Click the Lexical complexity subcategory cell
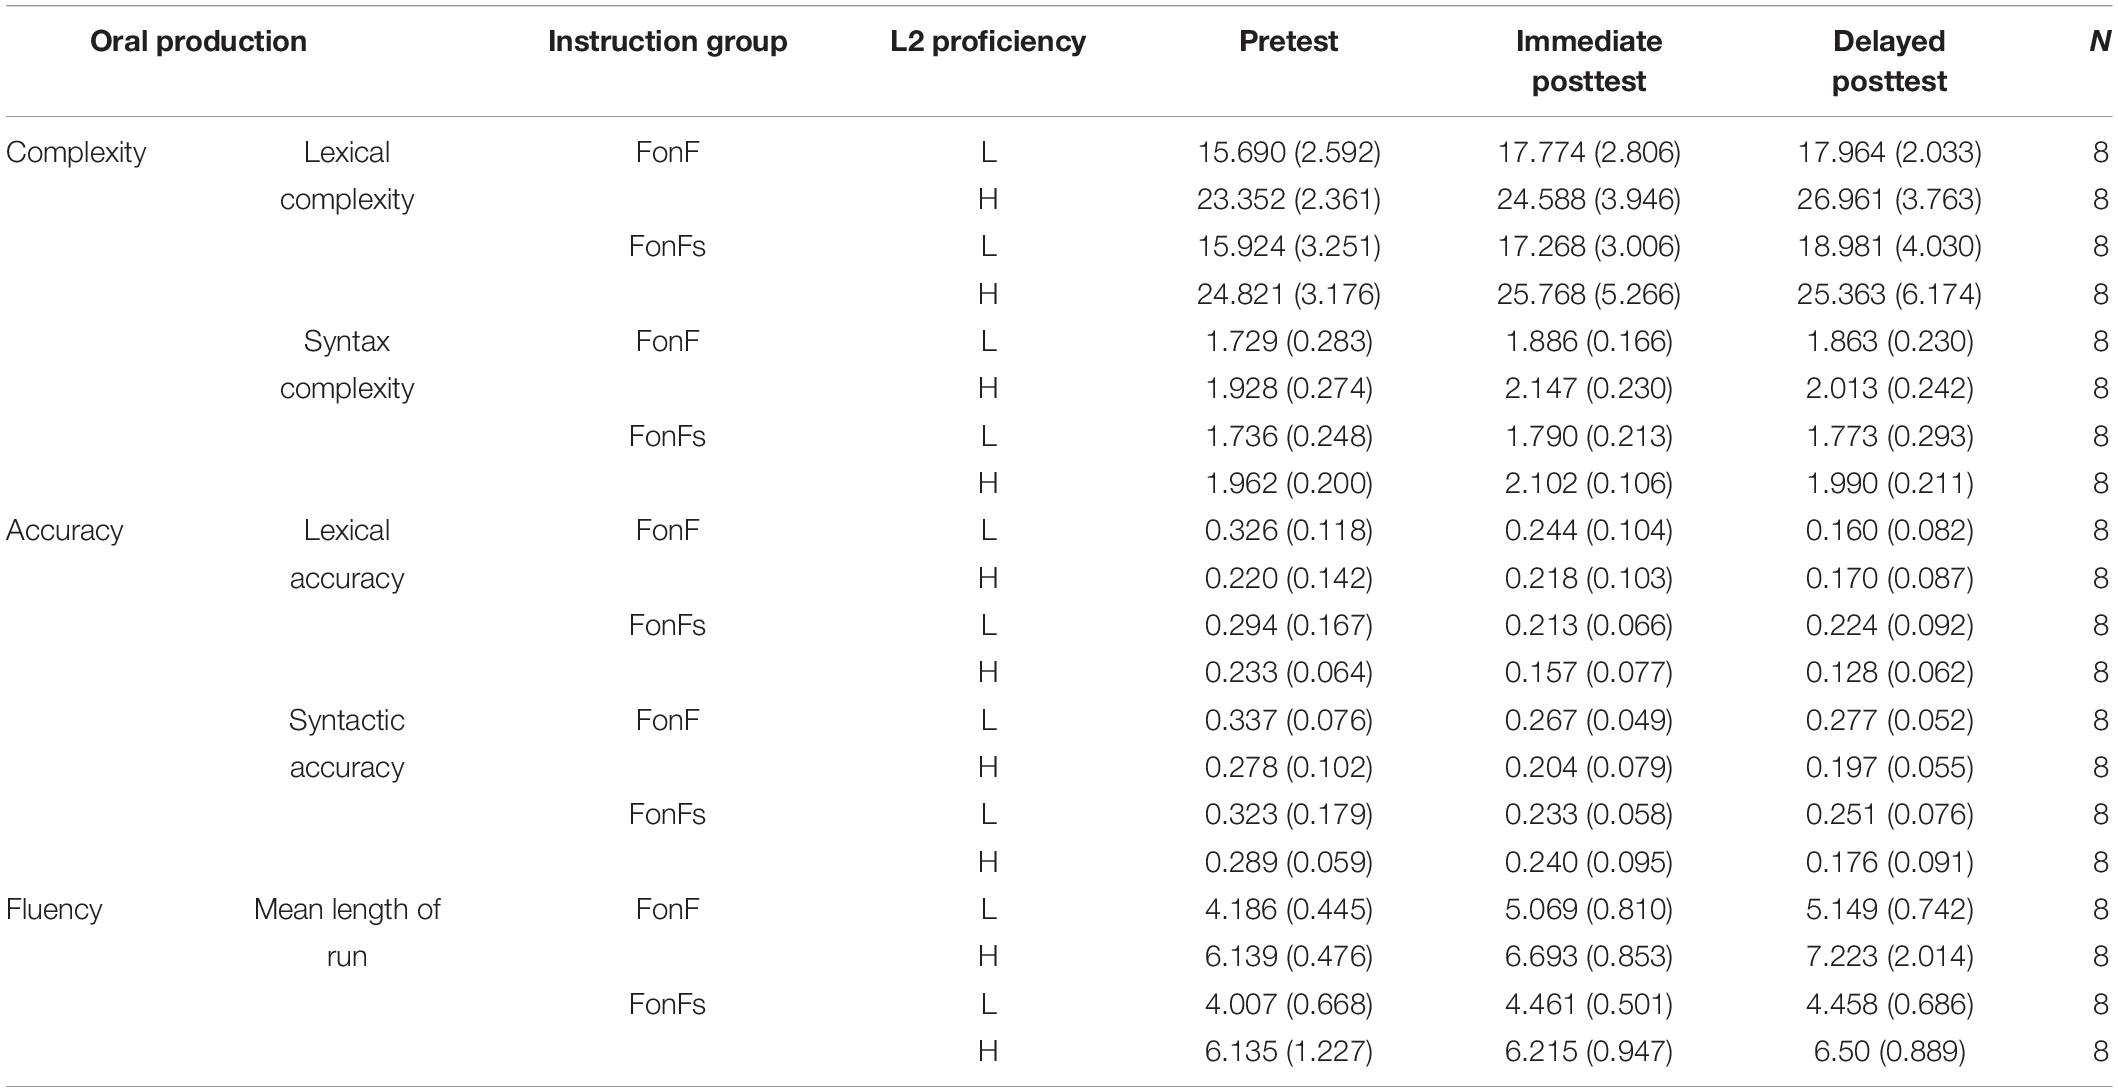The height and width of the screenshot is (1092, 2118). [347, 176]
